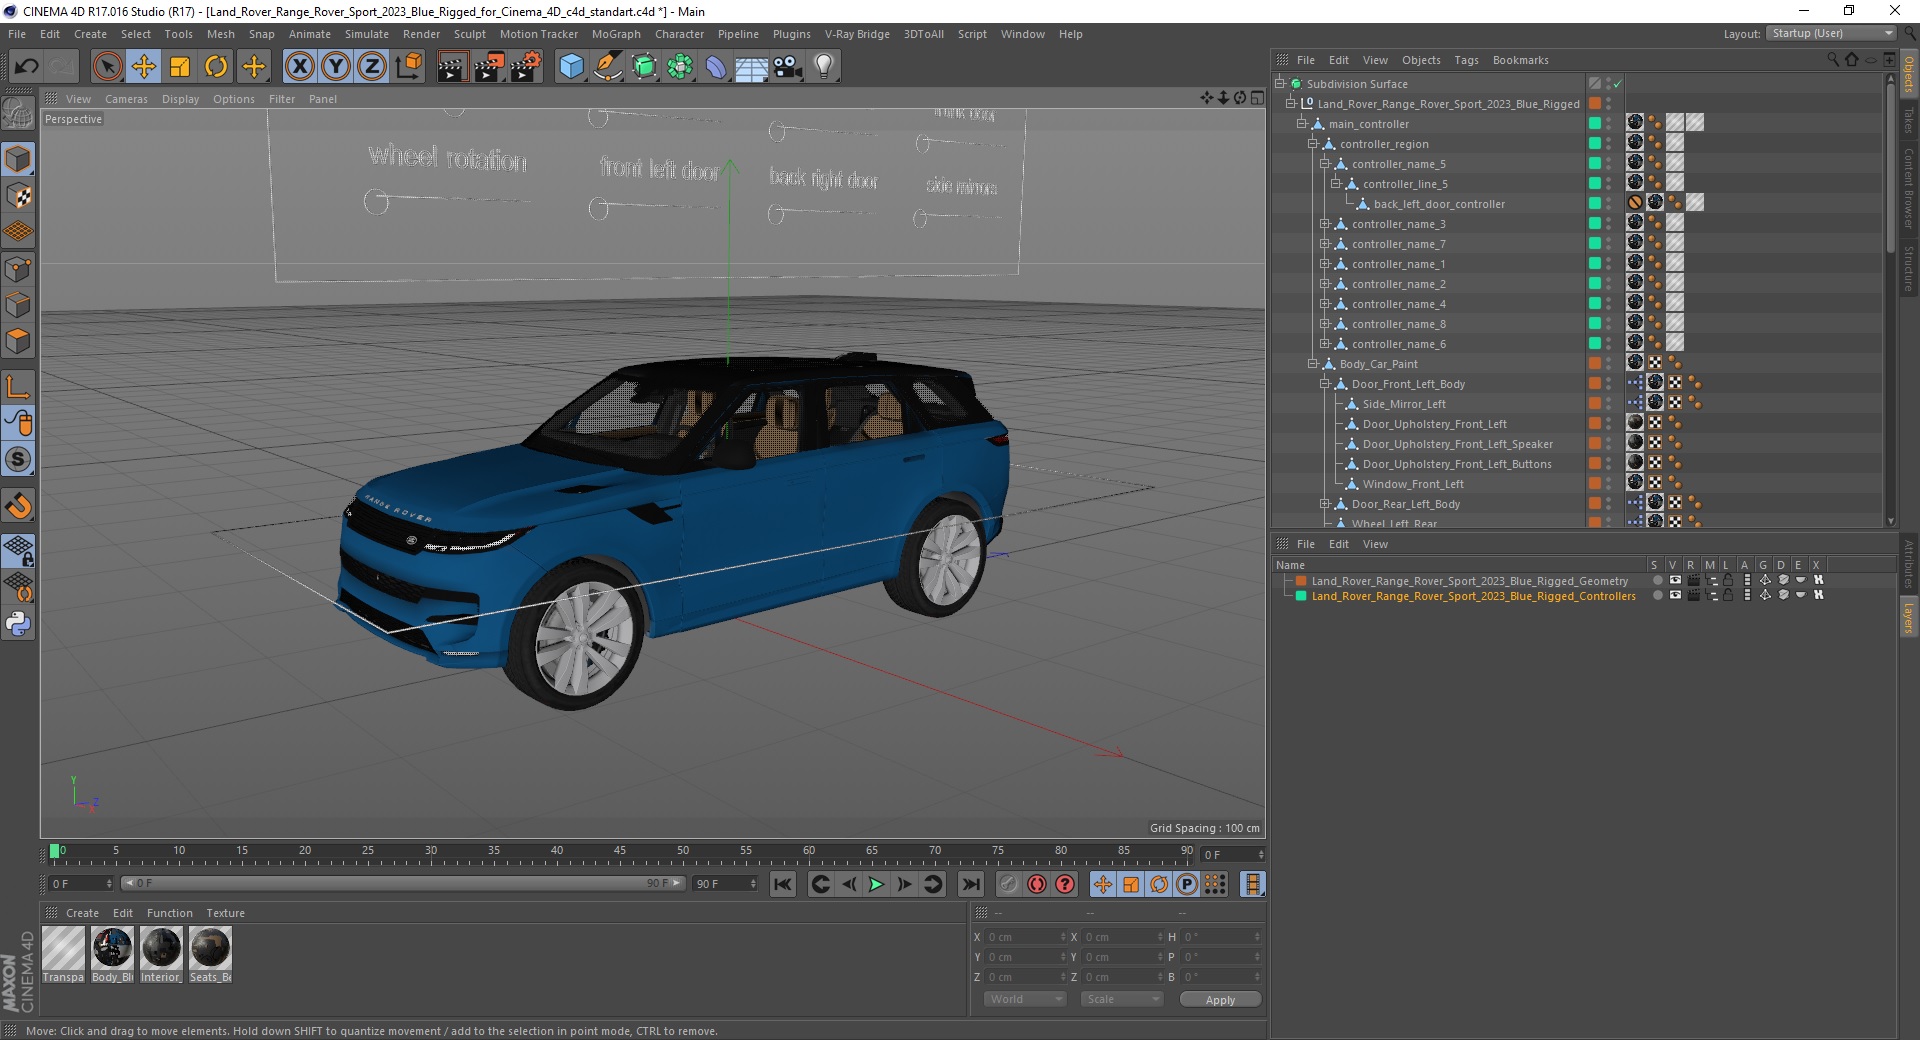Click the Coordinate System icon
The image size is (1920, 1040).
click(409, 67)
